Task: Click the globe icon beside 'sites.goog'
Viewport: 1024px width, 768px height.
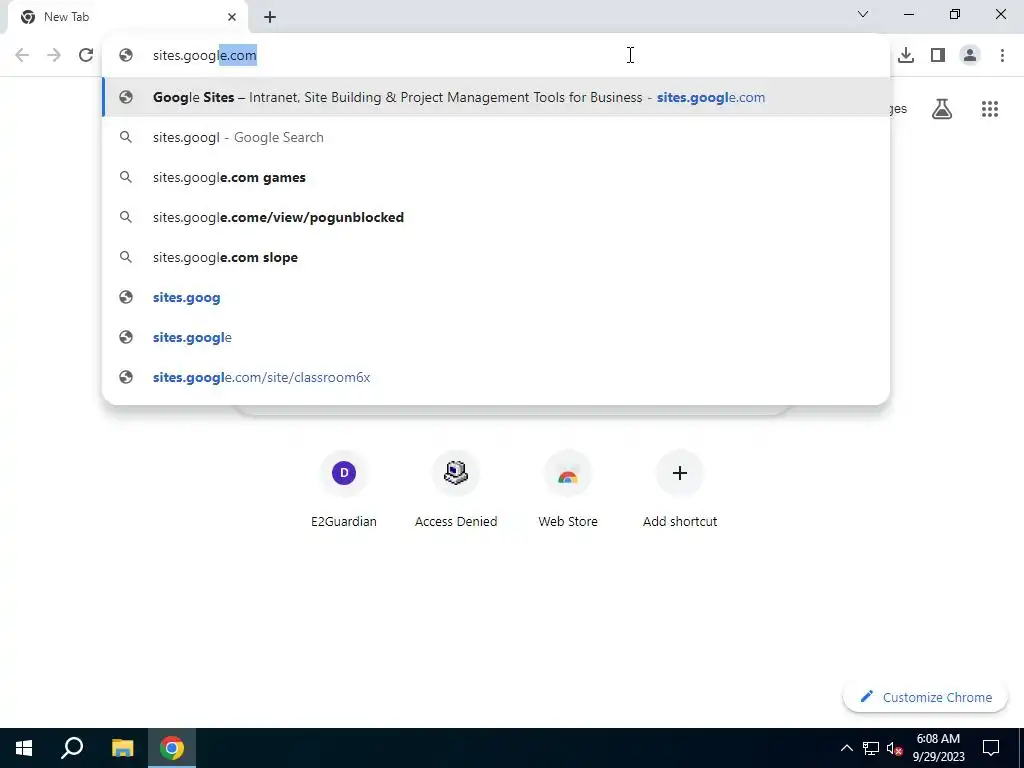Action: [x=126, y=297]
